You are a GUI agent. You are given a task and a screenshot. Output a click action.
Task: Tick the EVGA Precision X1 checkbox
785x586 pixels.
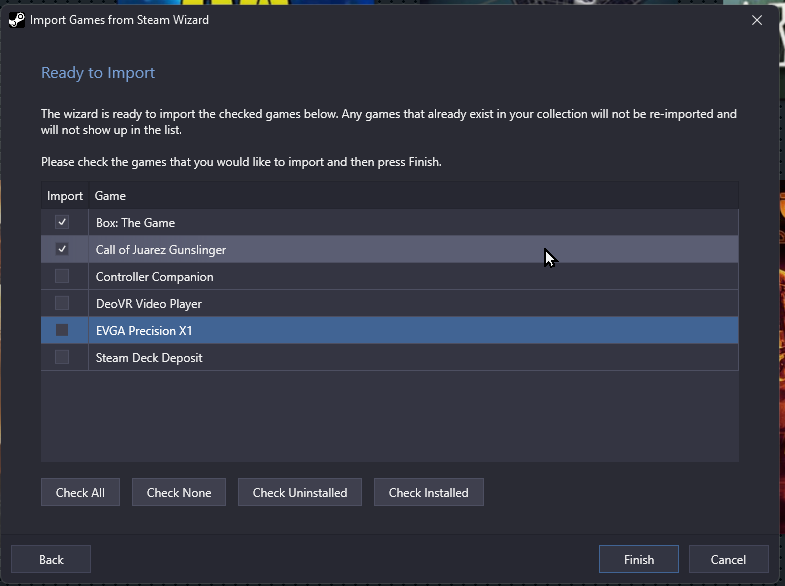(x=62, y=330)
